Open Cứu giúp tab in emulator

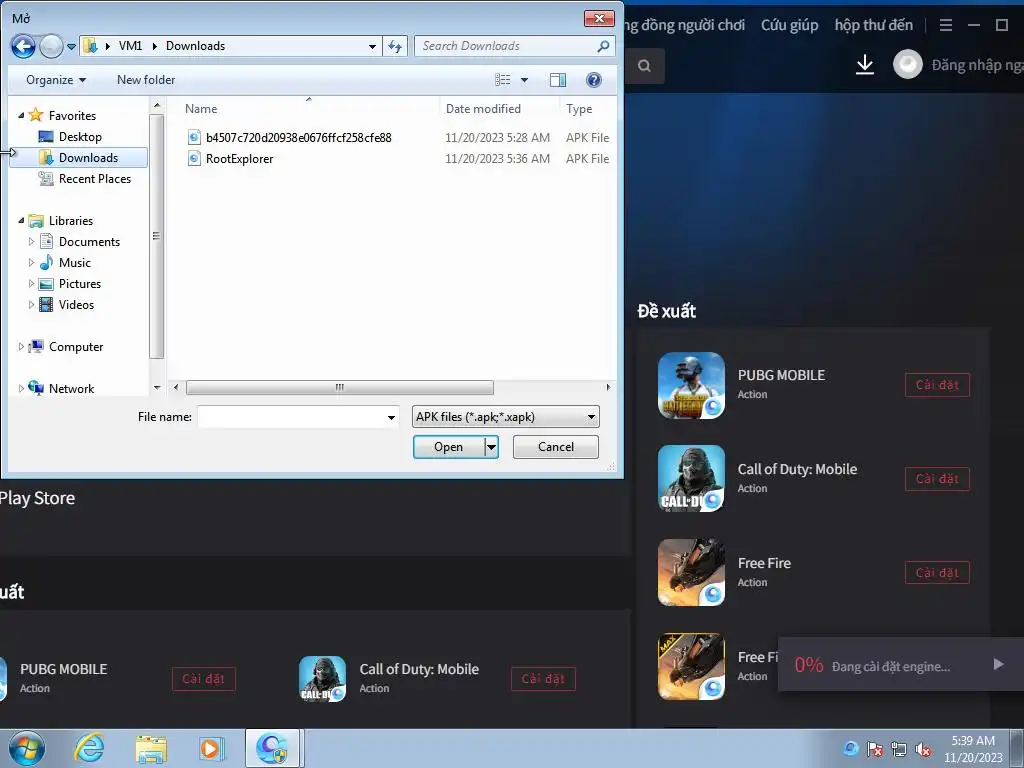pos(789,25)
